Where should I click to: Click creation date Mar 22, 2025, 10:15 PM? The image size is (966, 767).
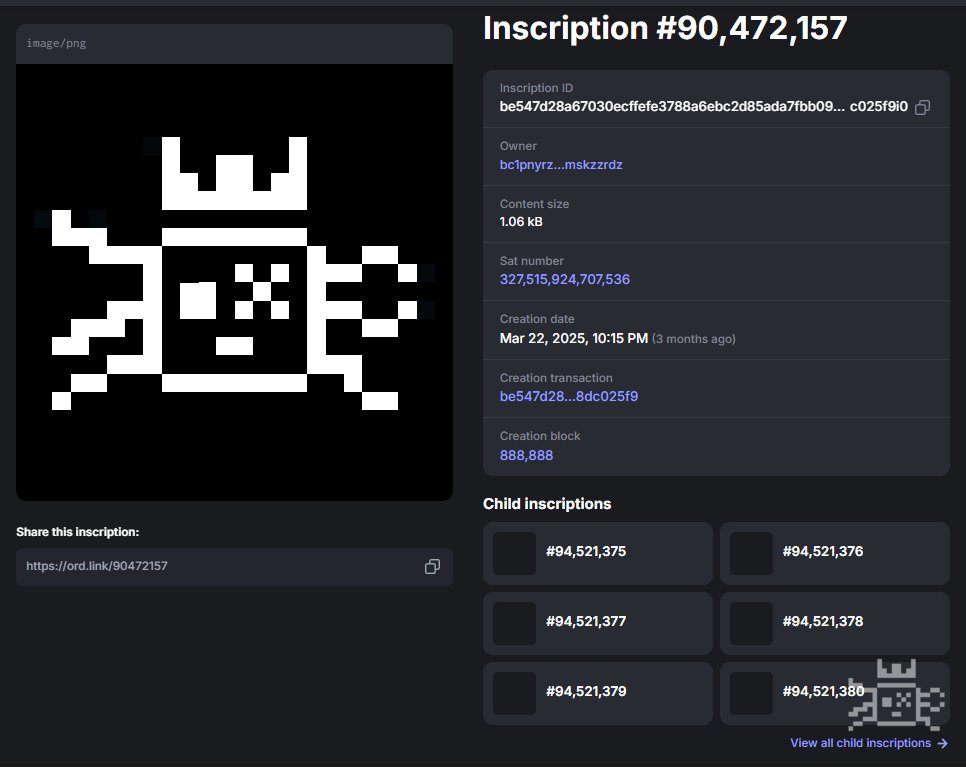point(574,338)
